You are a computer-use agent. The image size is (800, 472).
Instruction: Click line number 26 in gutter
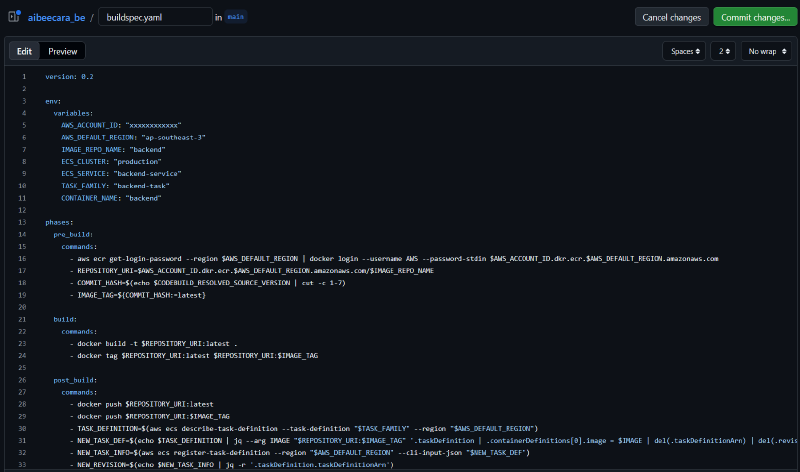22,380
